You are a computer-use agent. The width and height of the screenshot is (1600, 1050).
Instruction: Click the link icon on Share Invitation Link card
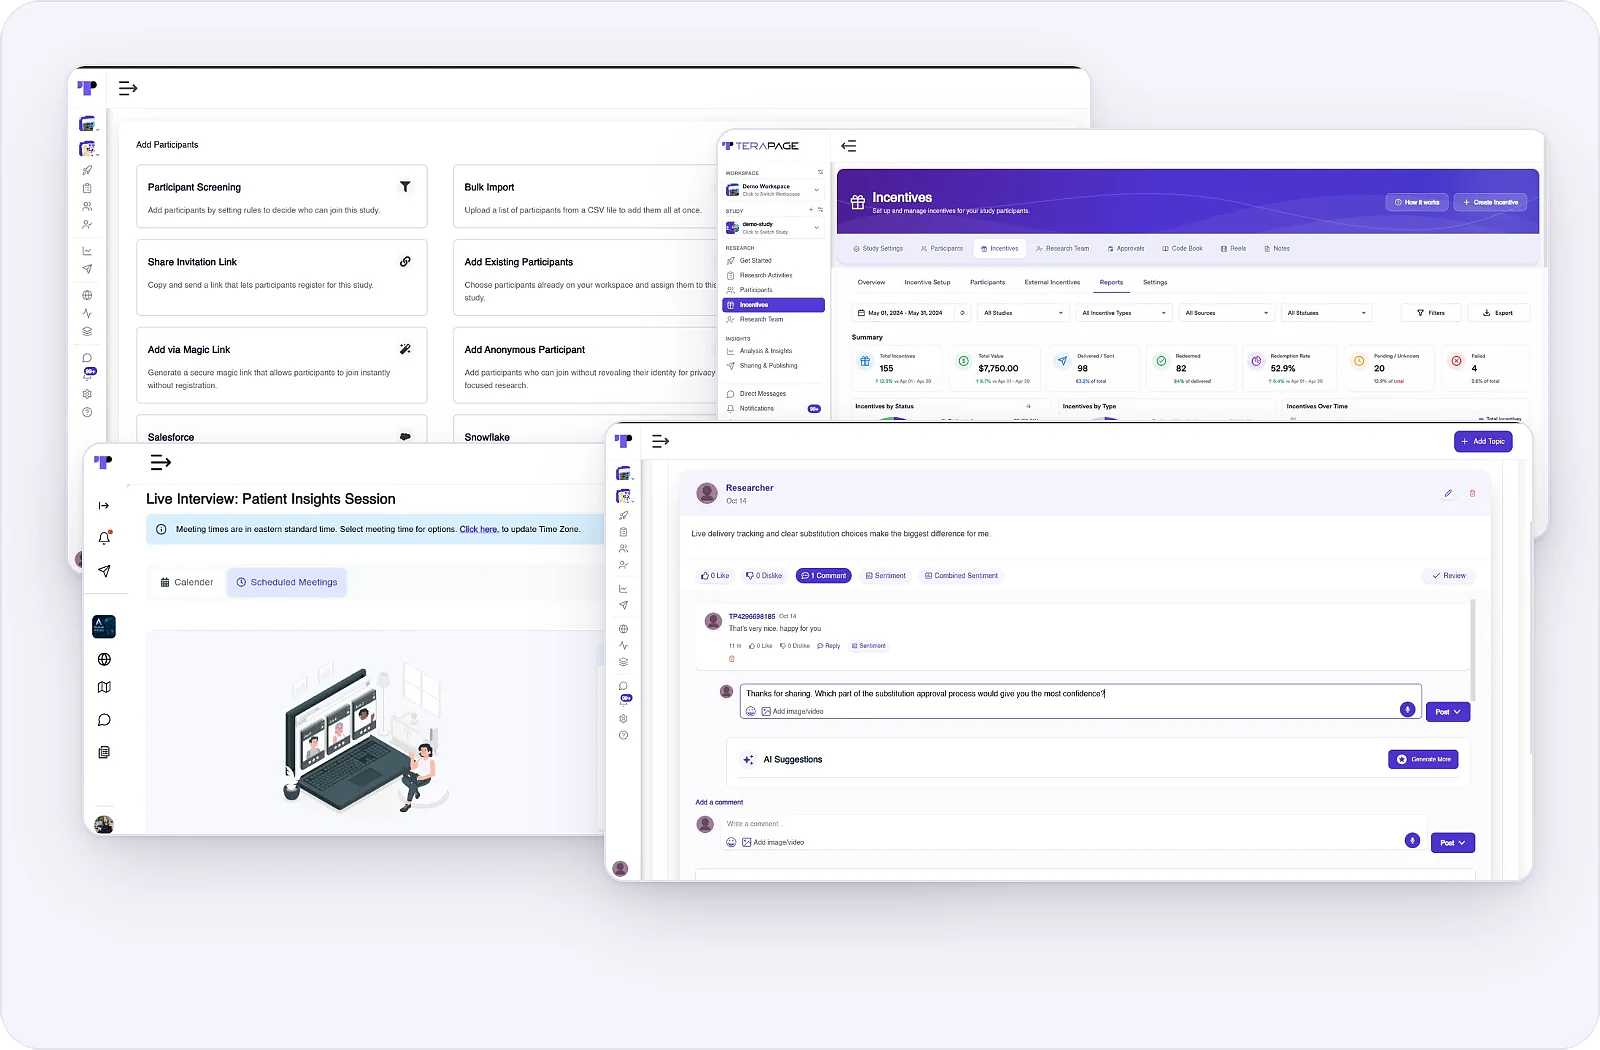pos(405,261)
